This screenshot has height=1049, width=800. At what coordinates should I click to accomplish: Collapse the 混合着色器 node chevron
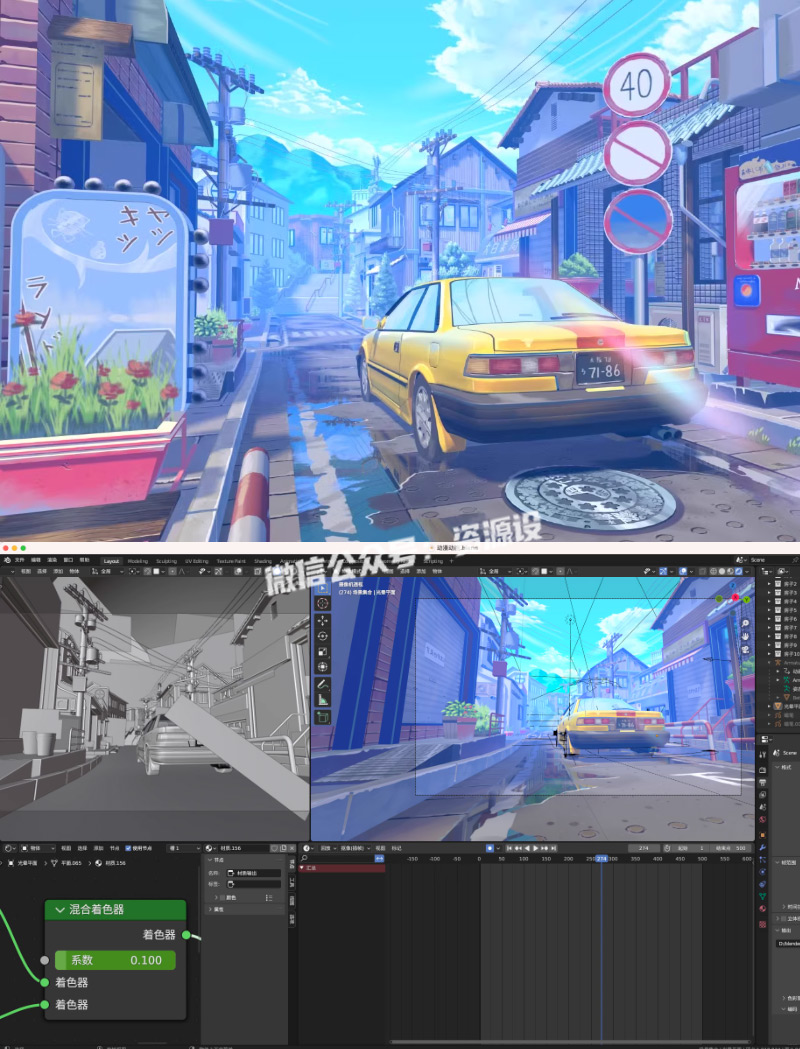tap(60, 910)
